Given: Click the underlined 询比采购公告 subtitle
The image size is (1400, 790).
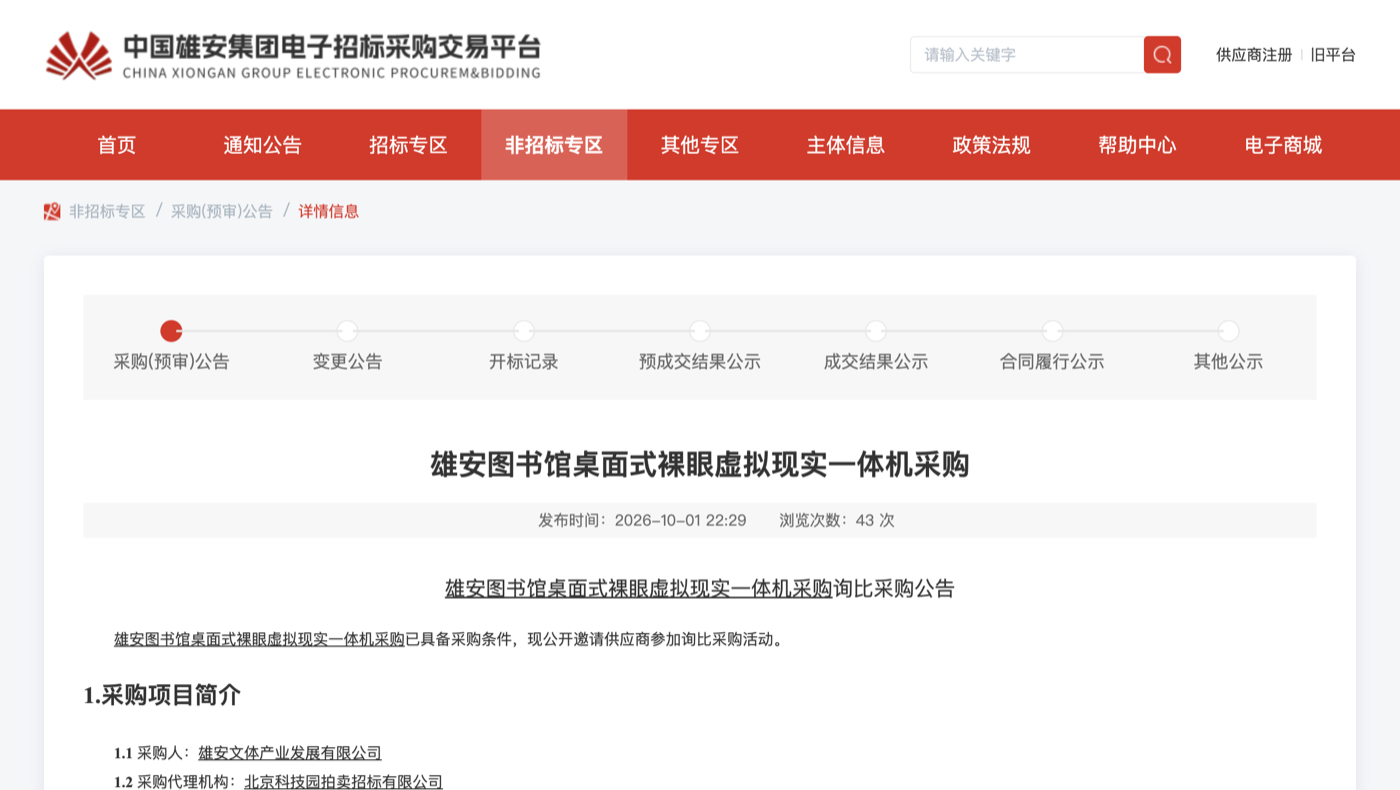Looking at the screenshot, I should click(700, 589).
